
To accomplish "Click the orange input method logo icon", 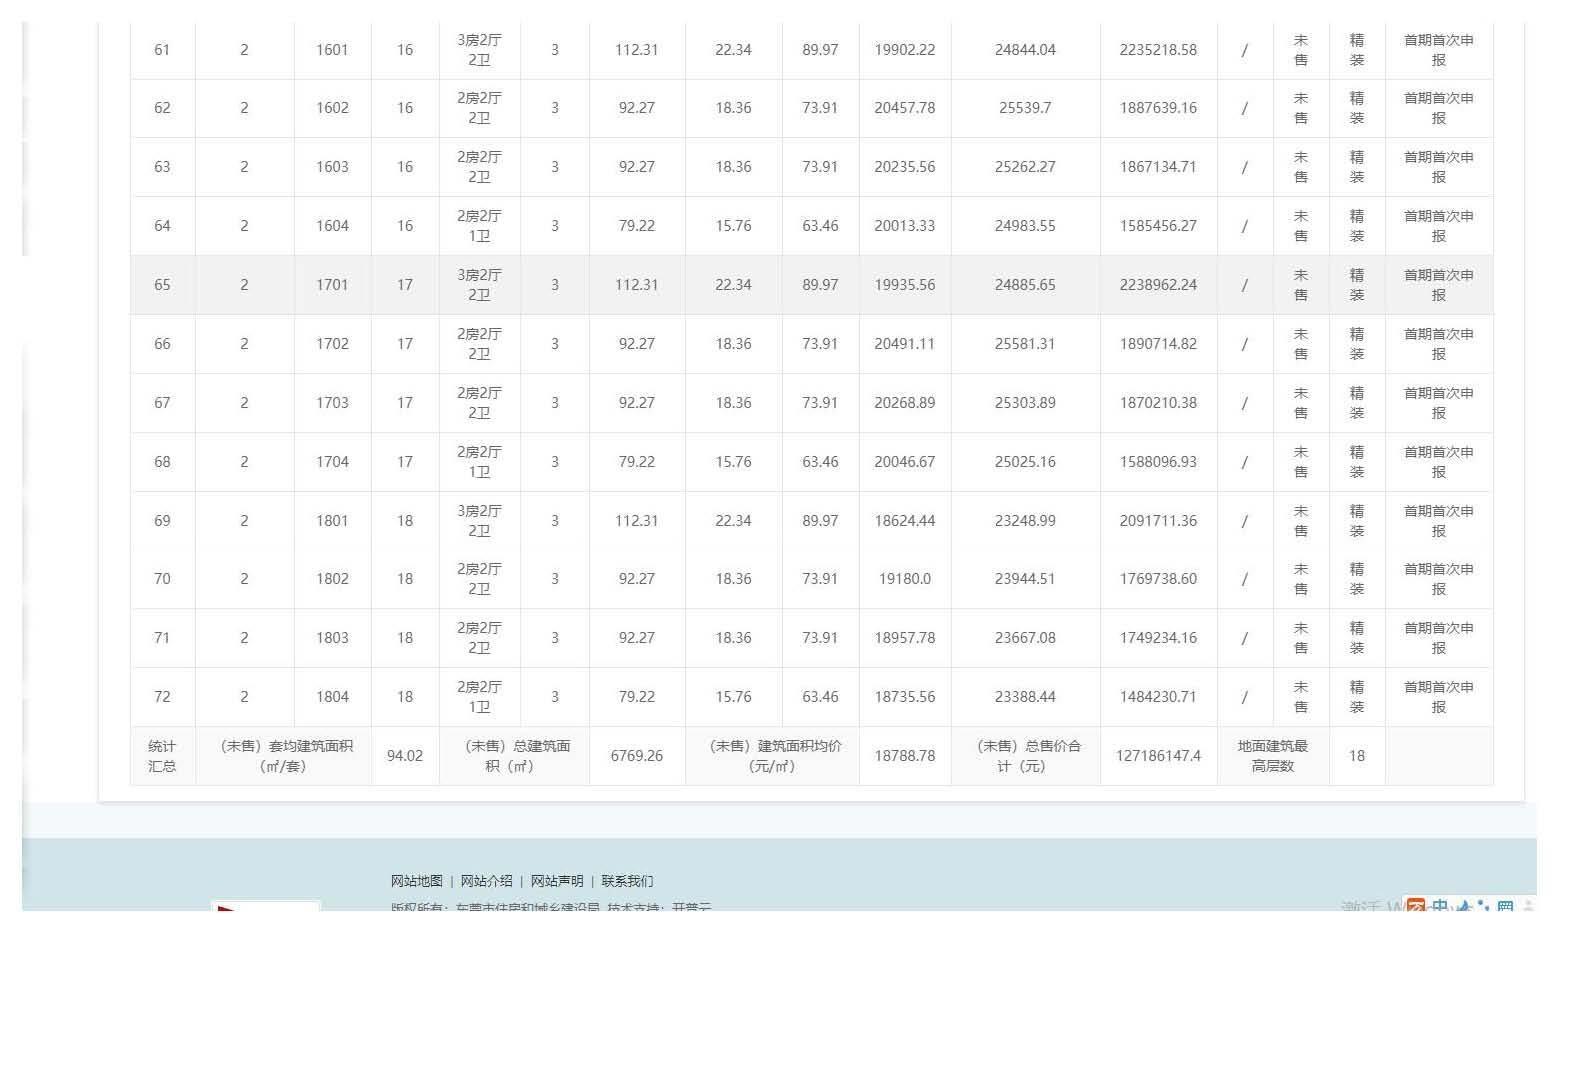I will (x=1416, y=906).
